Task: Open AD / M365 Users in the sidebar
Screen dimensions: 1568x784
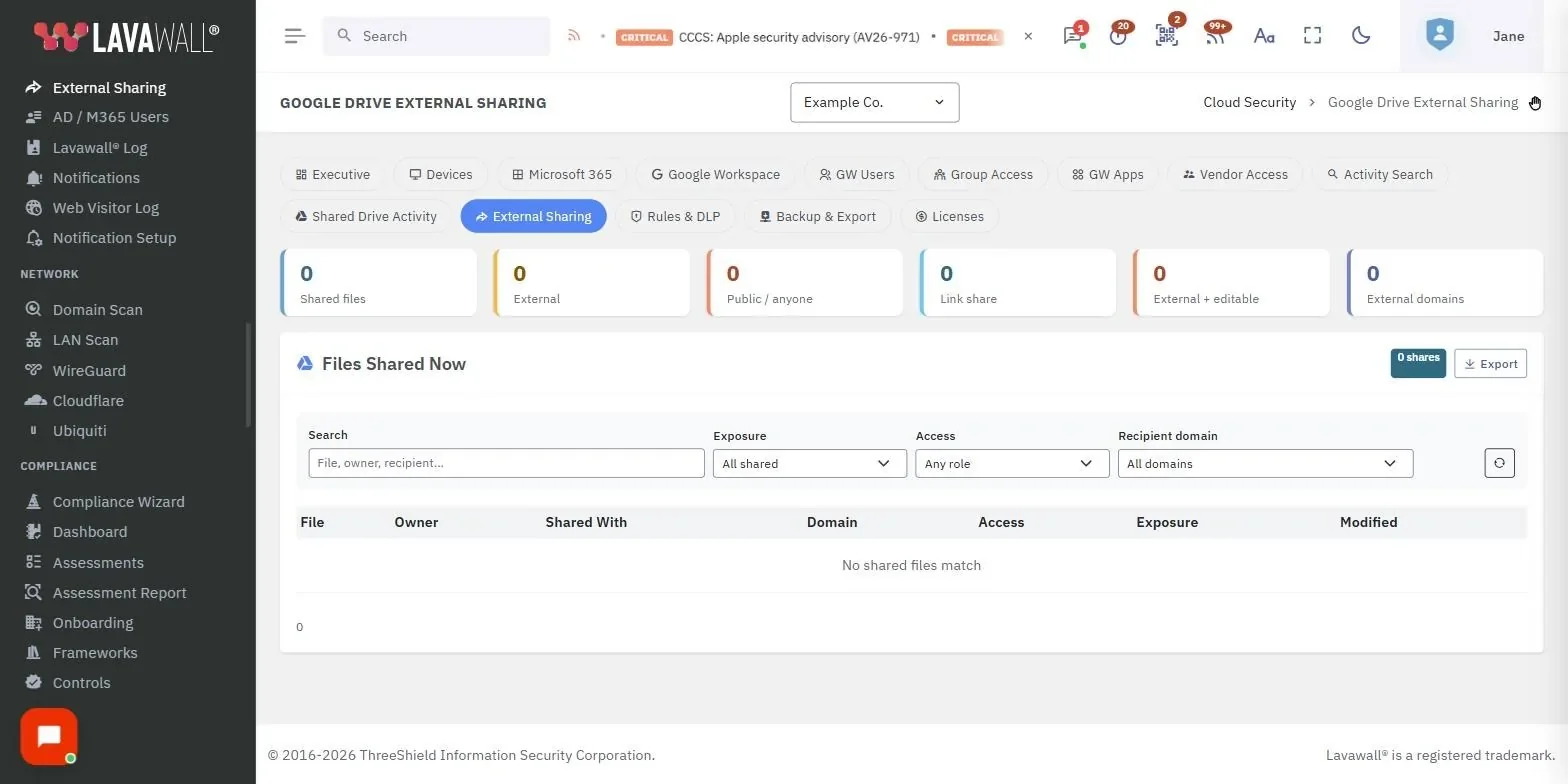Action: (x=110, y=117)
